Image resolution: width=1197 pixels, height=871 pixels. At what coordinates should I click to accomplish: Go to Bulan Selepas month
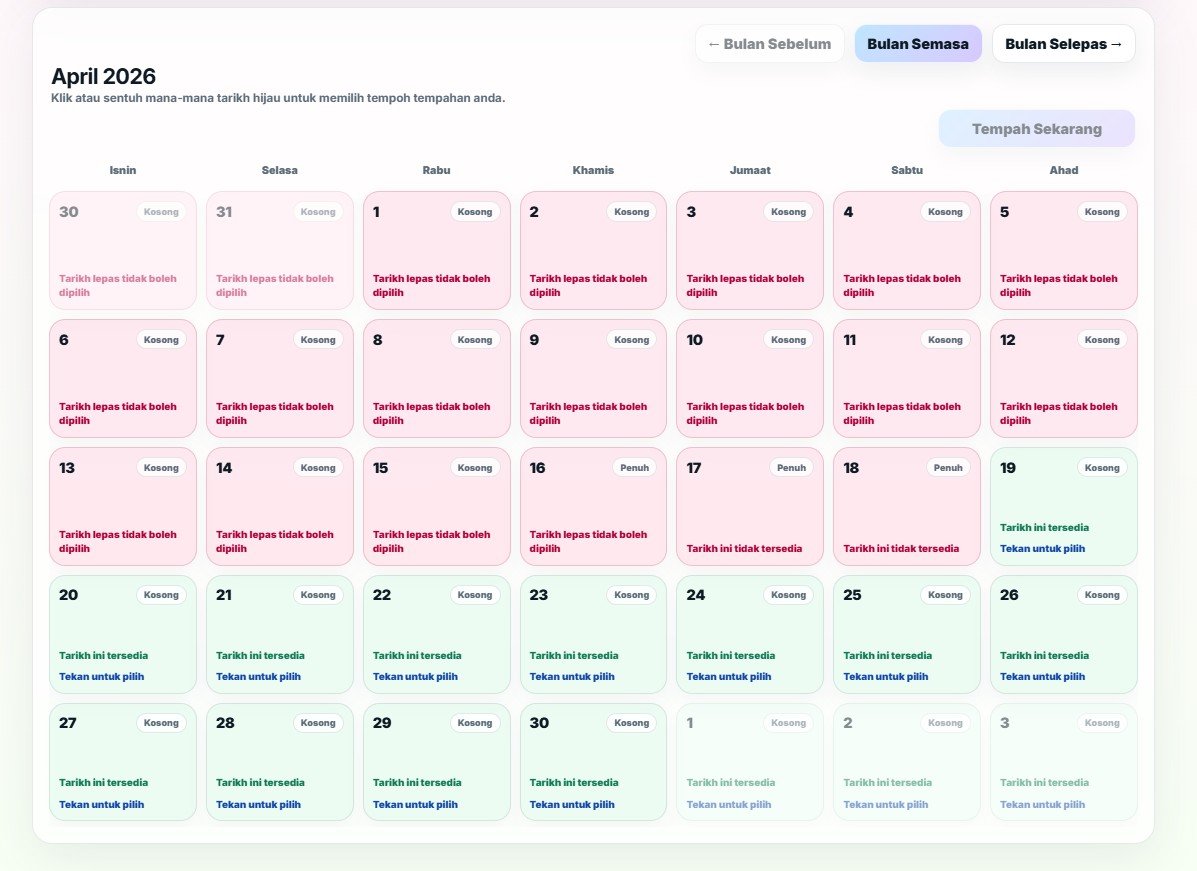coord(1063,43)
